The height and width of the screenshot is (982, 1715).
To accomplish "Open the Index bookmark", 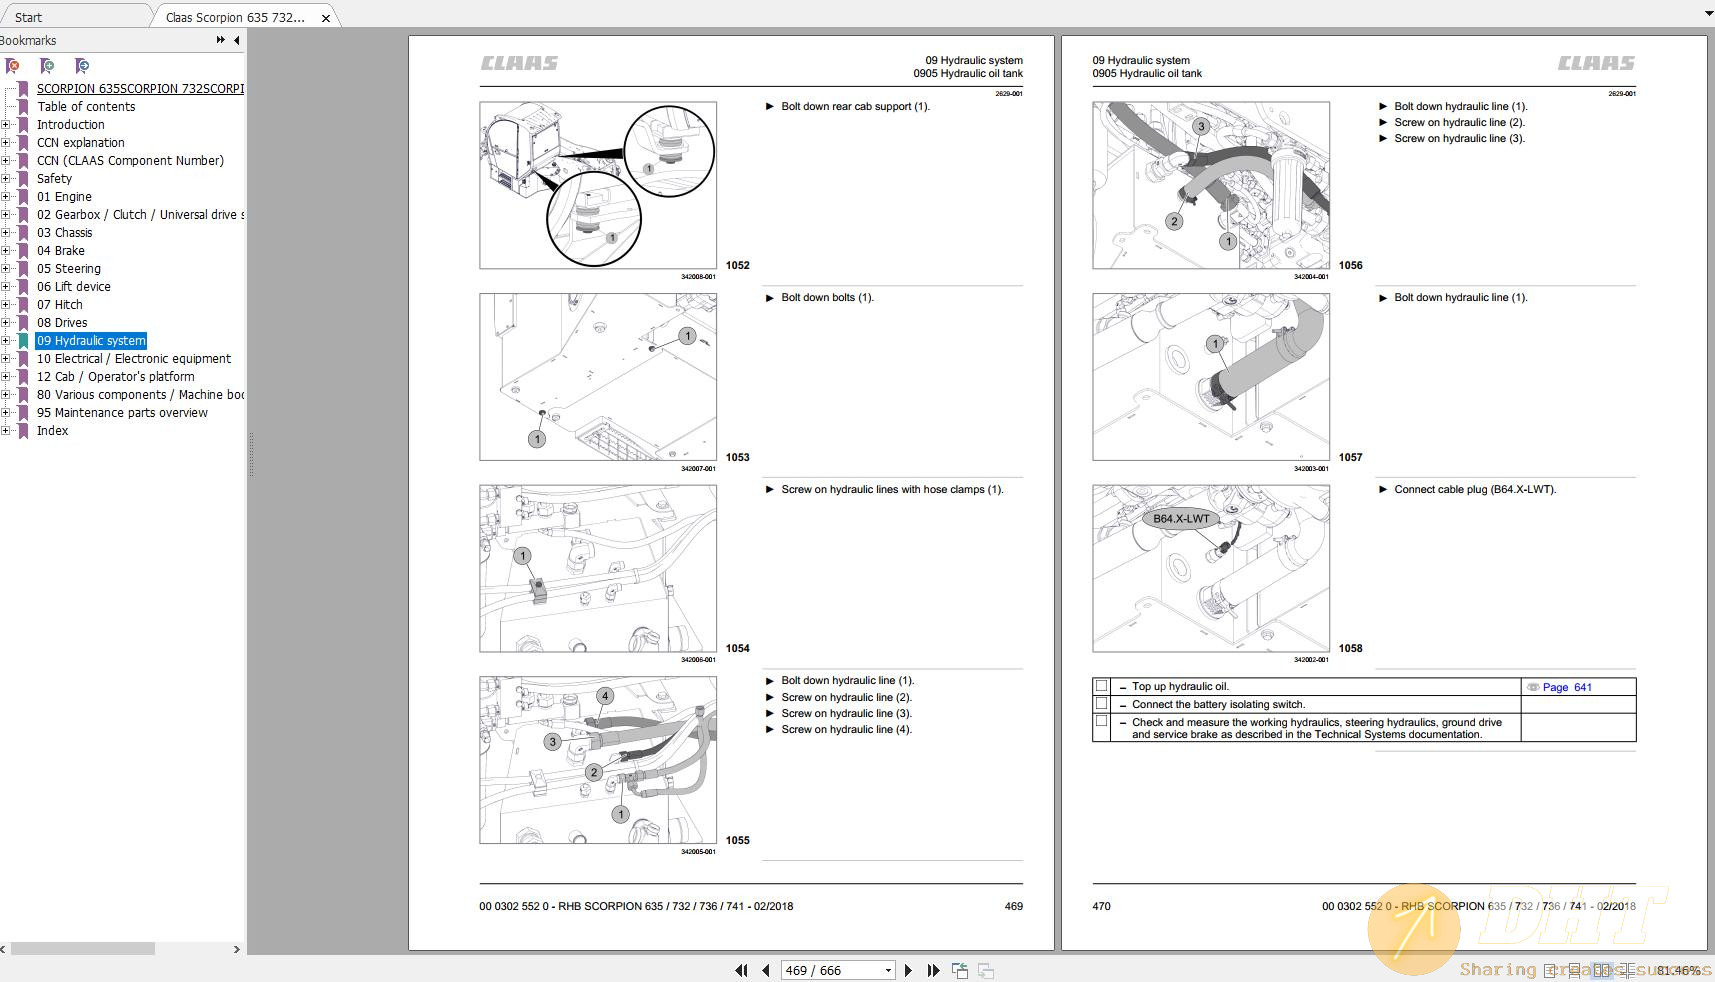I will tap(53, 431).
